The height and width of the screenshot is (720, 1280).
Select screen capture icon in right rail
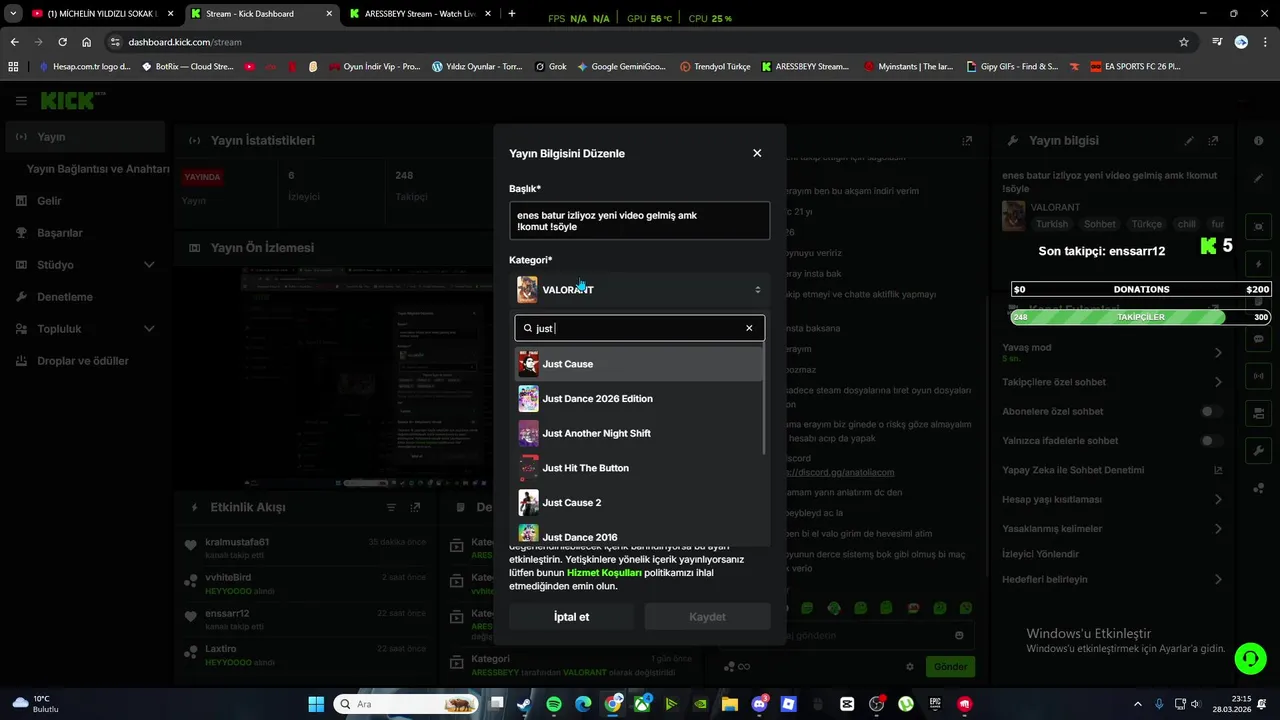1258,227
